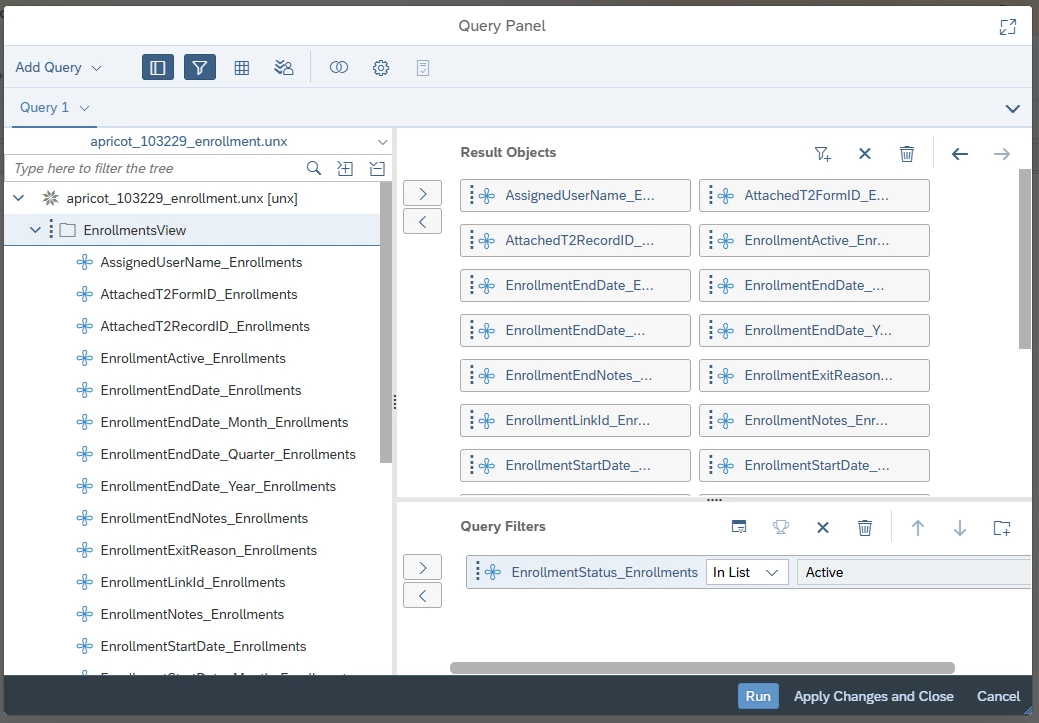Delete all query filters trash icon

coord(865,528)
